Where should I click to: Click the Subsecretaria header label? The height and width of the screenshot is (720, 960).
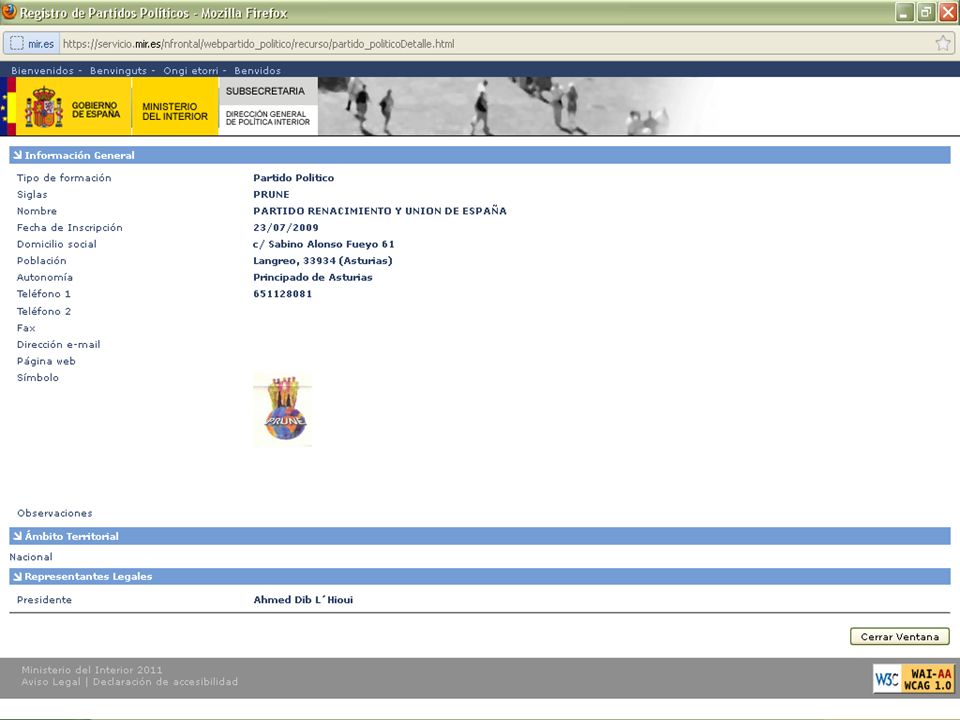(265, 91)
